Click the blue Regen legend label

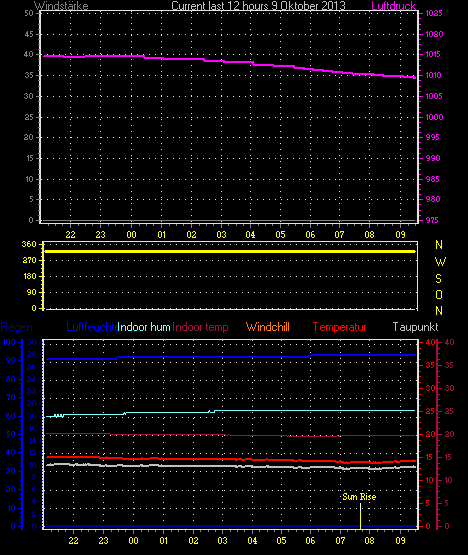pyautogui.click(x=16, y=327)
